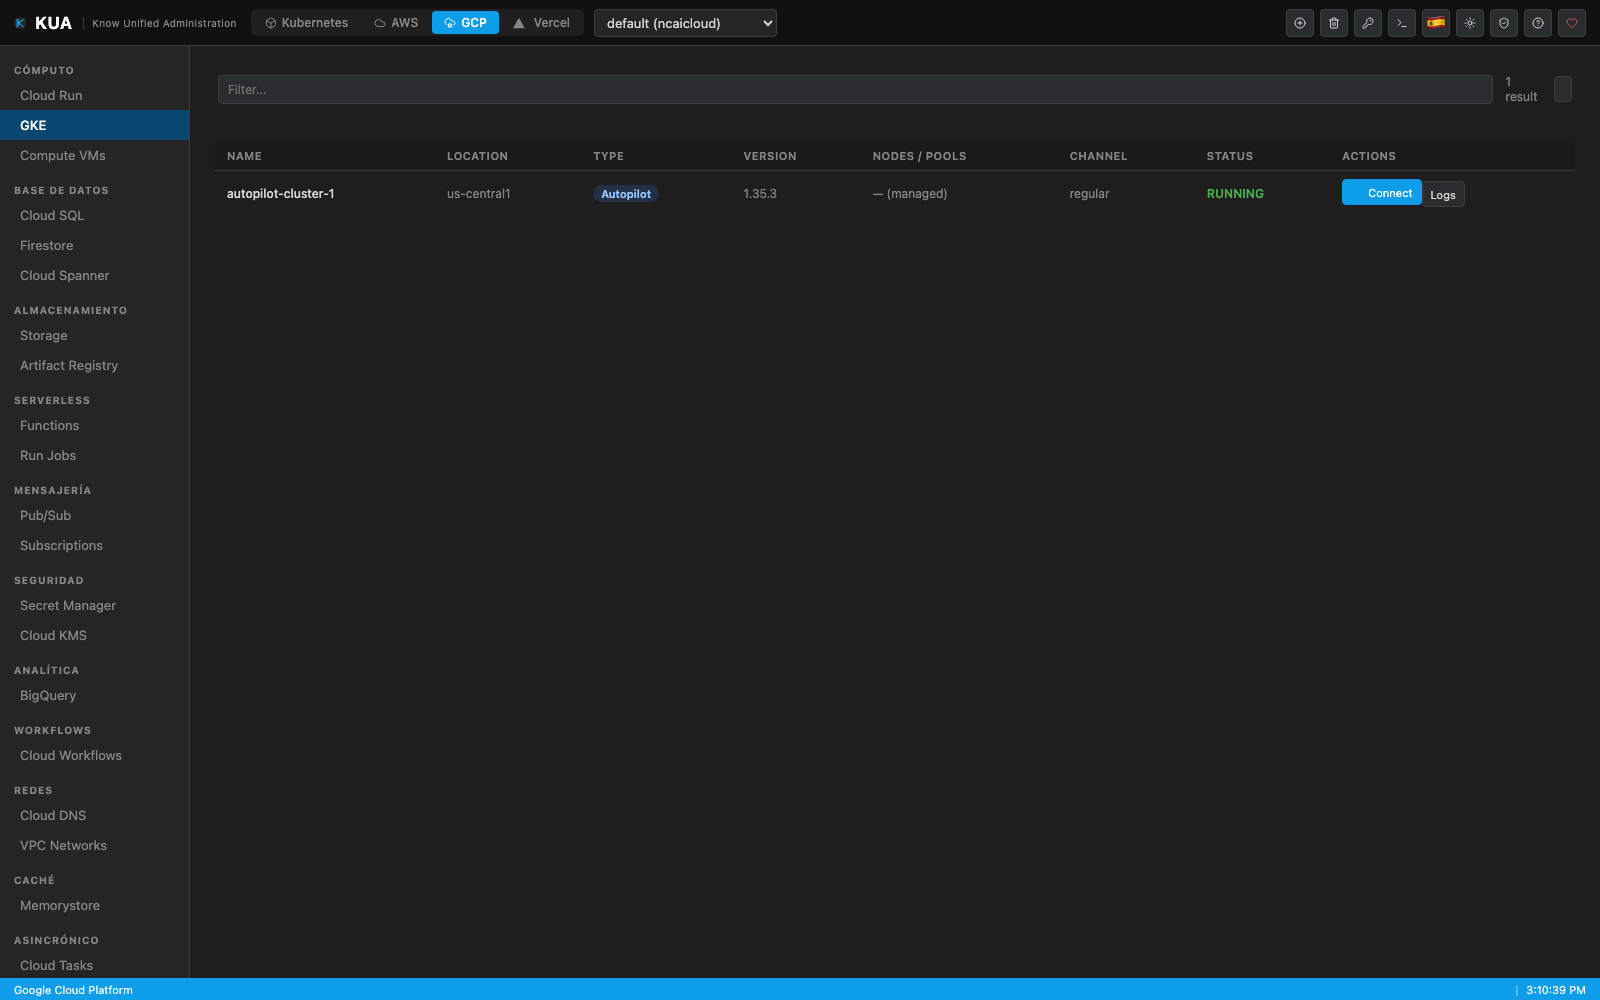
Task: Click the 1.35.3 version cell
Action: 760,194
